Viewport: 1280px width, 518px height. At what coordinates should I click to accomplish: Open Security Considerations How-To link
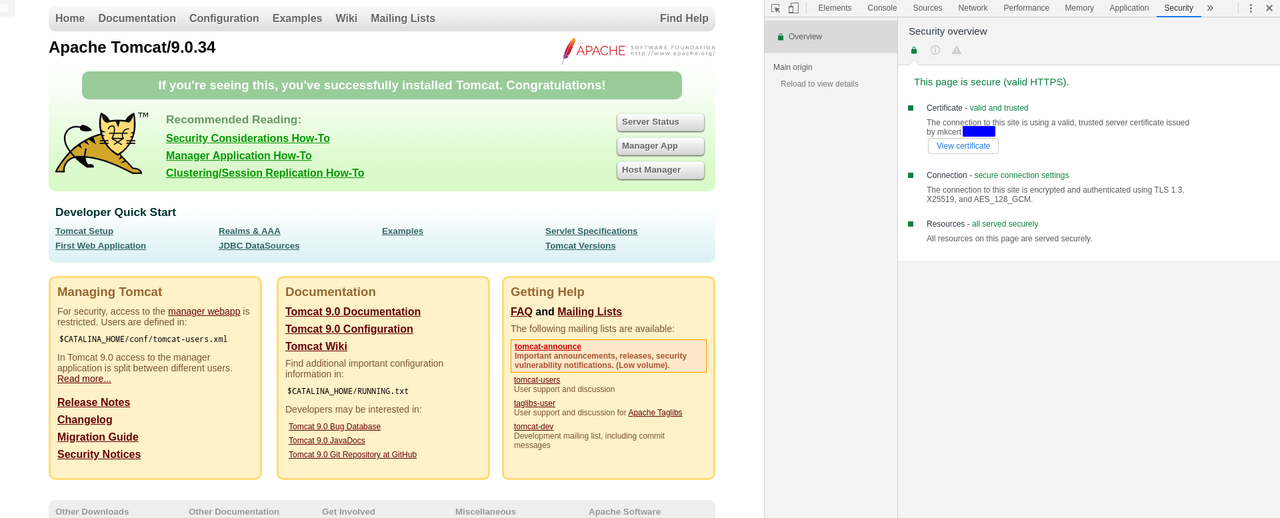click(248, 138)
